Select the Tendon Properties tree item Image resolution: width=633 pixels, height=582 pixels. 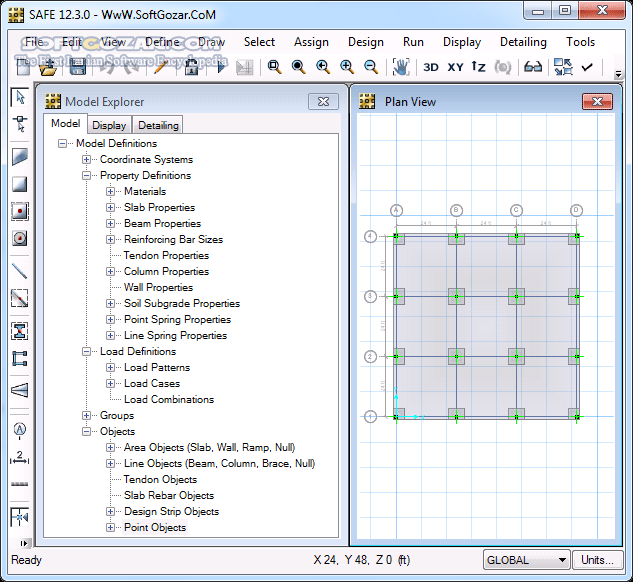[x=166, y=256]
